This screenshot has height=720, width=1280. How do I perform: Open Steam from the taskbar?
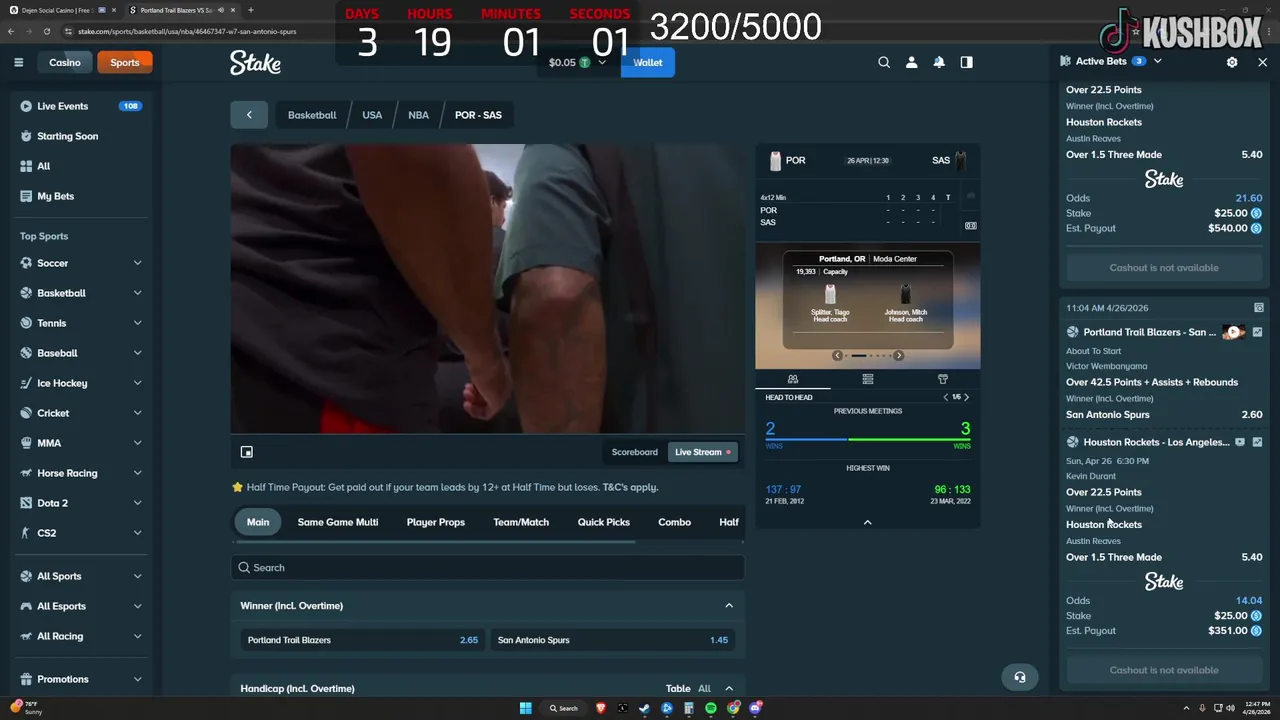645,708
